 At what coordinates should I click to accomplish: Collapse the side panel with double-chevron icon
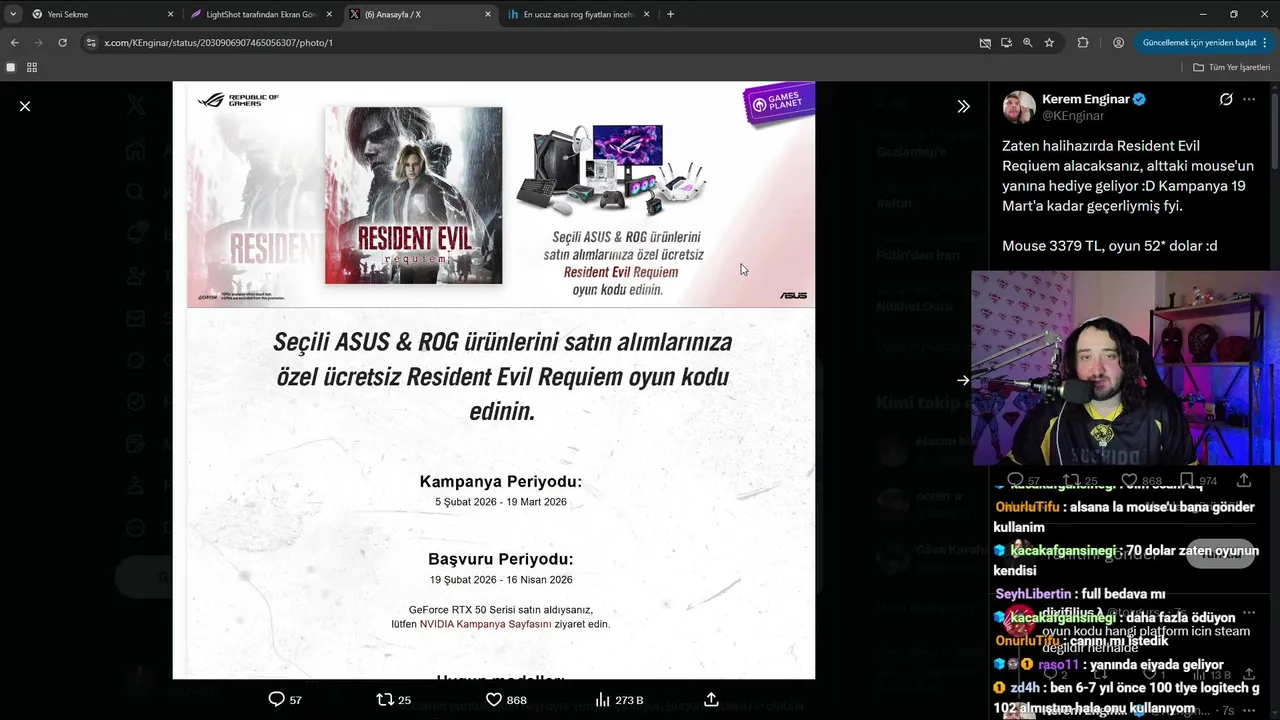coord(963,106)
